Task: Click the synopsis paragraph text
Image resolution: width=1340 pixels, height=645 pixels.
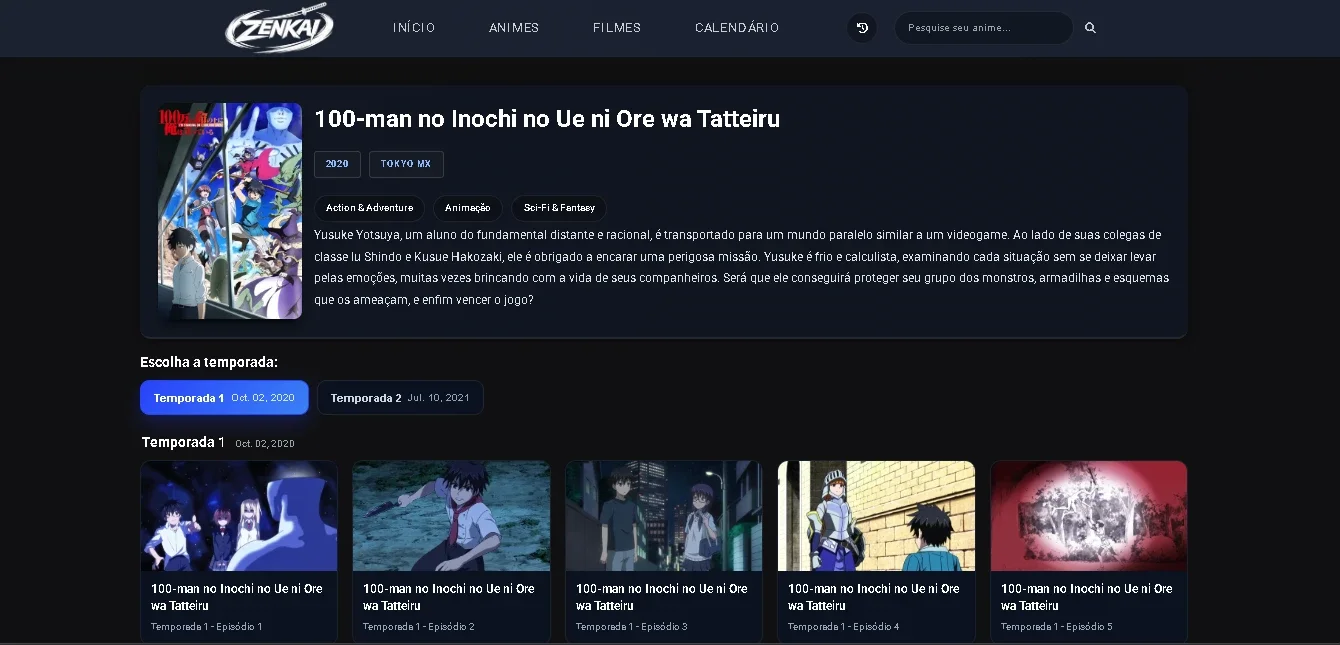Action: click(x=741, y=267)
